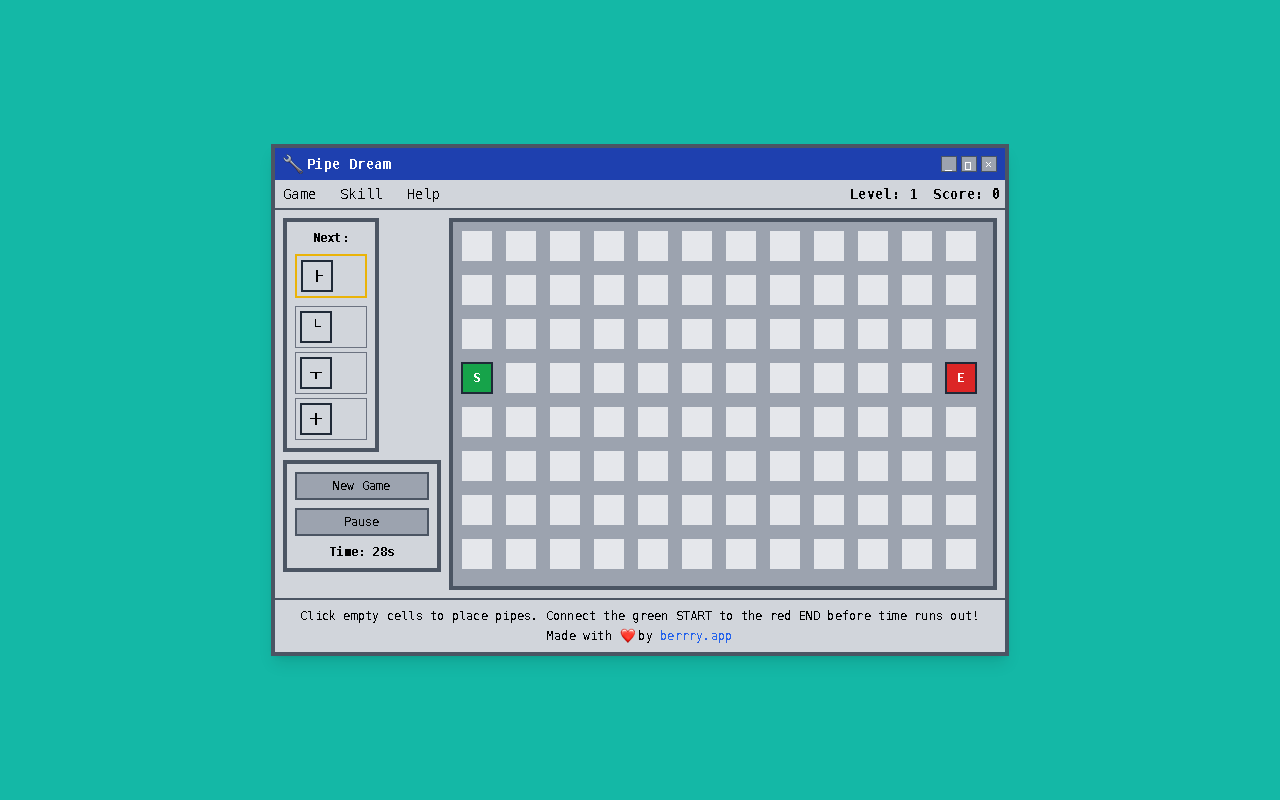1280x800 pixels.
Task: Visit the berrry.app link
Action: click(695, 635)
